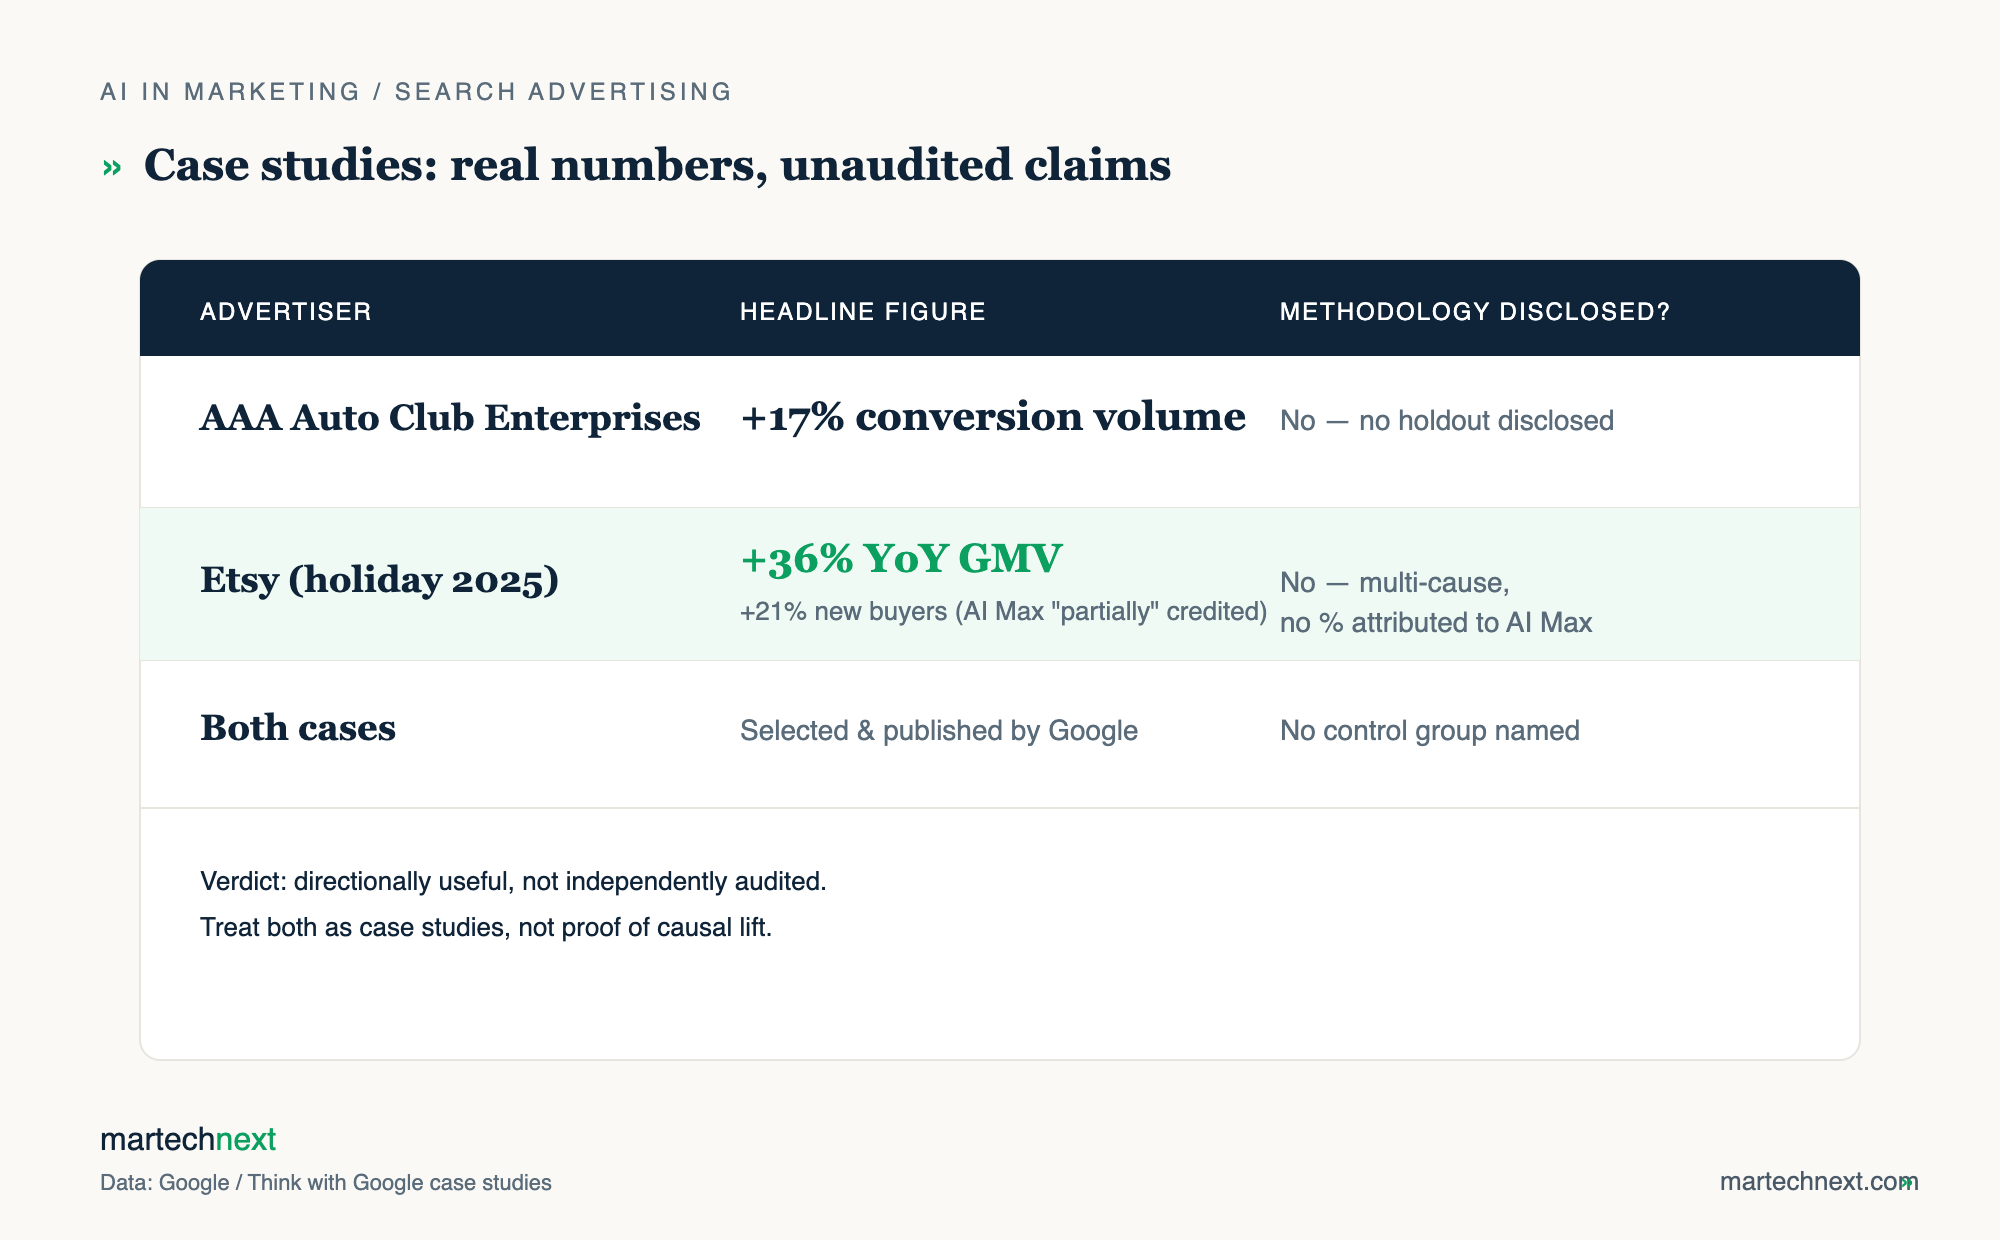Click the Etsy (holiday 2025) row label
This screenshot has width=2000, height=1240.
pos(379,580)
